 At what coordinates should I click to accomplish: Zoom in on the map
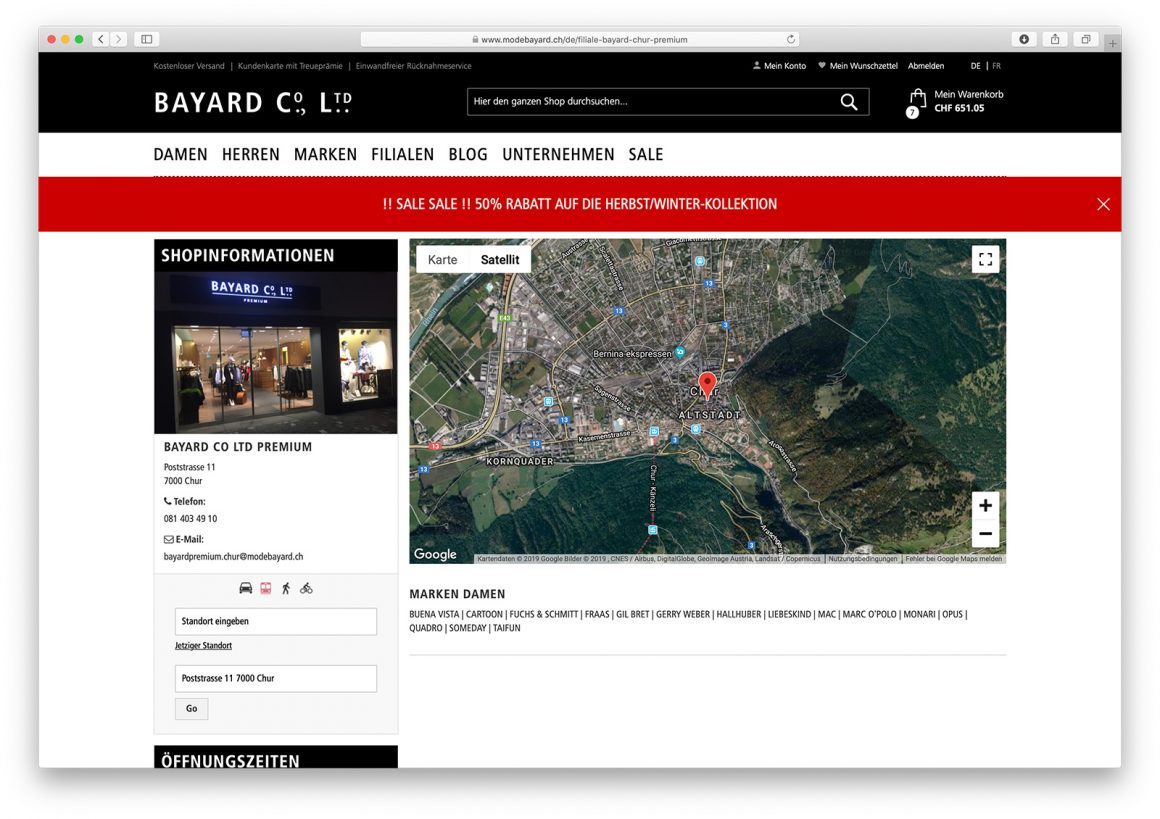[x=985, y=505]
